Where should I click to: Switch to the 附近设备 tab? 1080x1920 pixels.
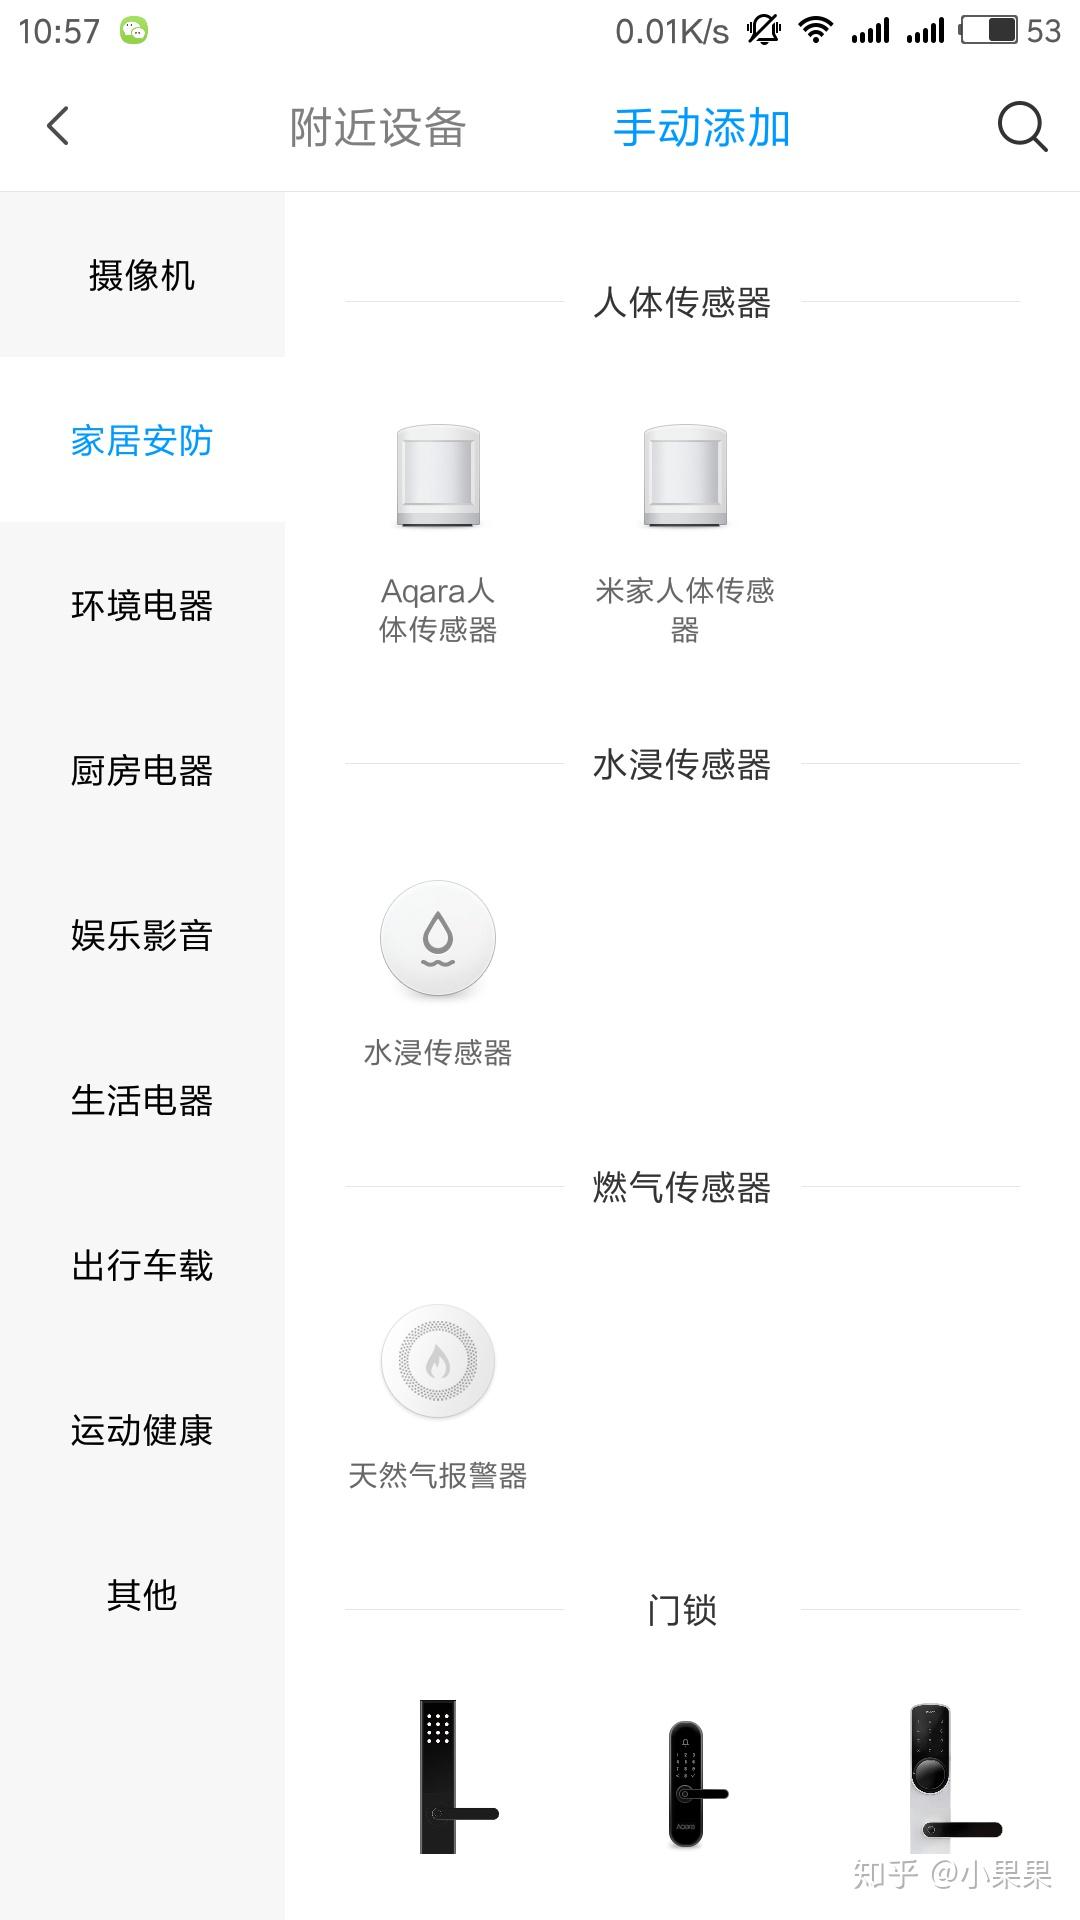378,128
